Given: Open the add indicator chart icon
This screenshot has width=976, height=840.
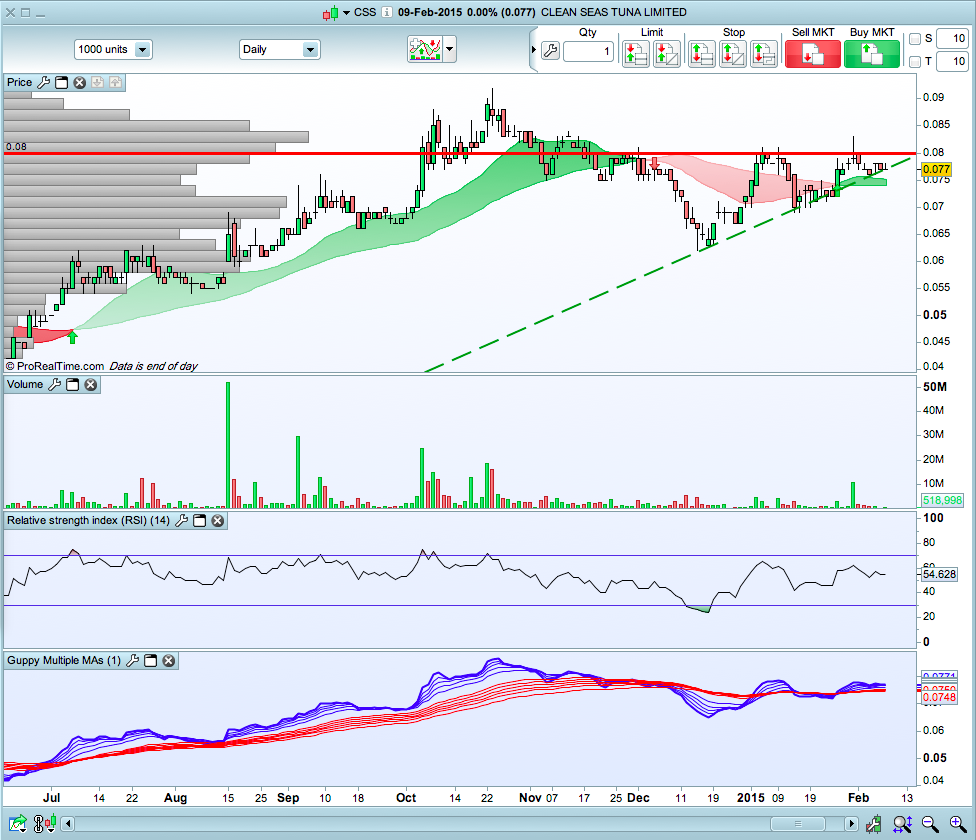Looking at the screenshot, I should coord(425,49).
